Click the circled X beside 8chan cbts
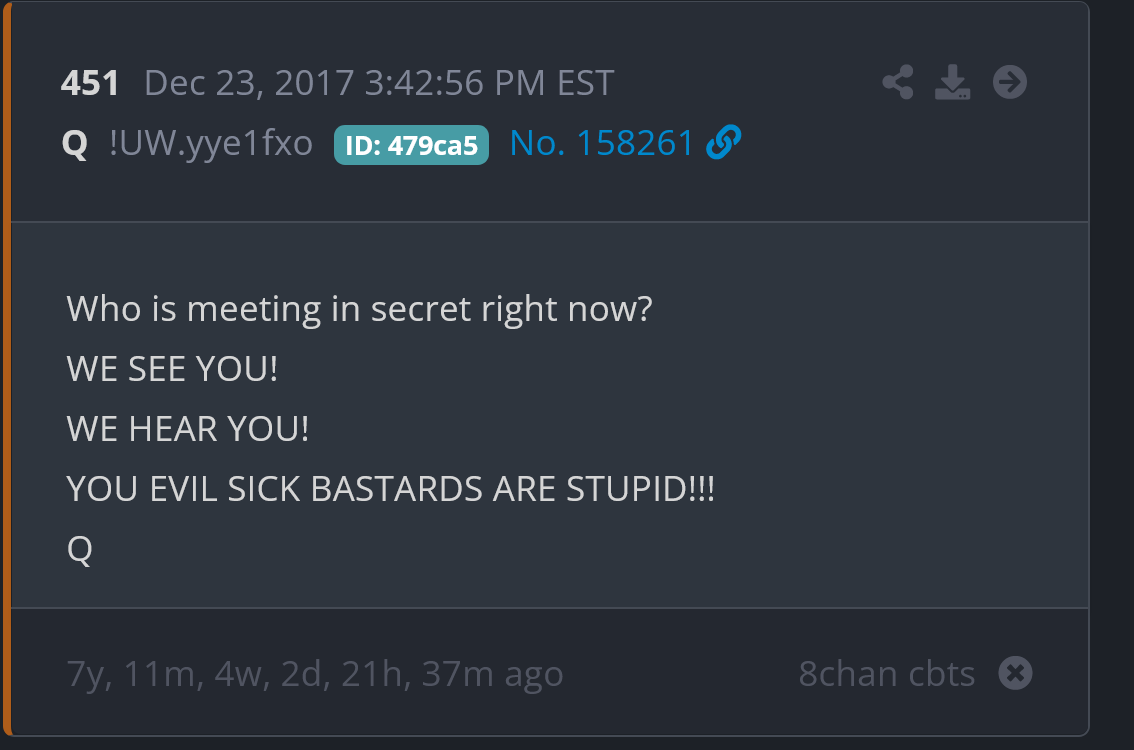The width and height of the screenshot is (1134, 750). [1015, 673]
